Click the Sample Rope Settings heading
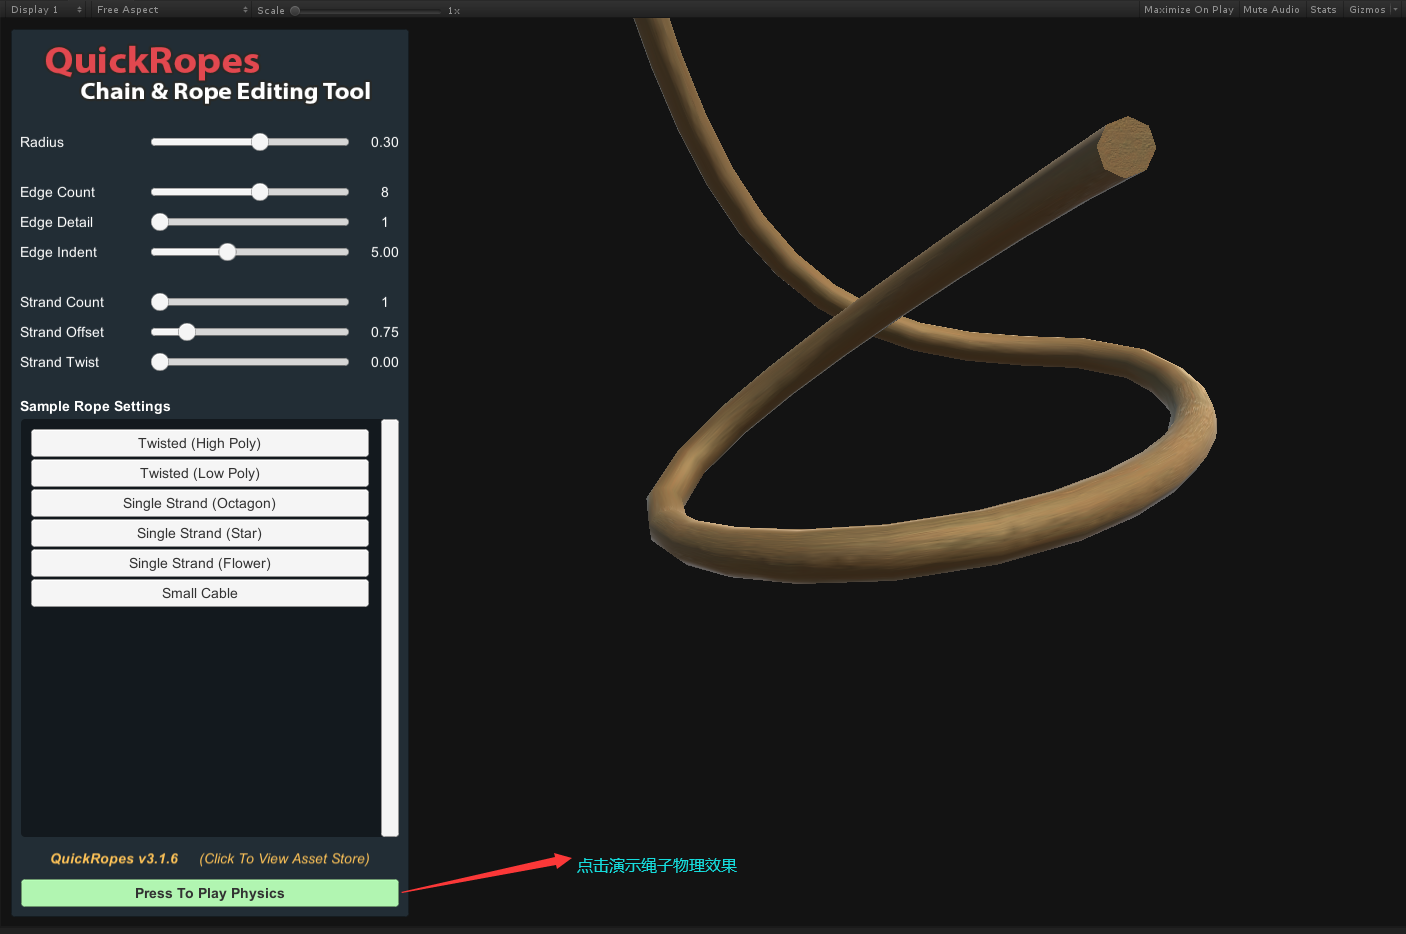Viewport: 1406px width, 934px height. click(x=95, y=406)
